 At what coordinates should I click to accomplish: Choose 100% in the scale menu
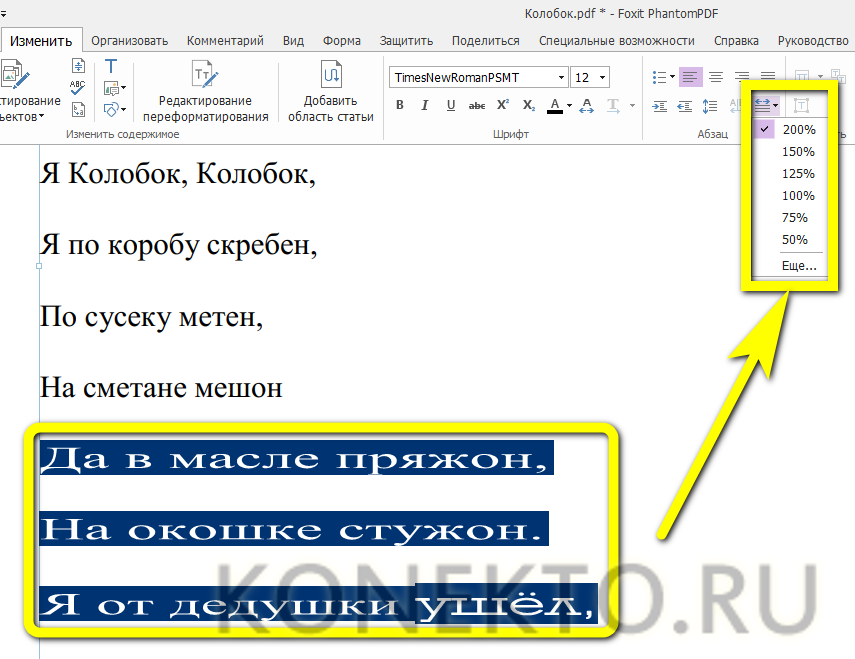tap(798, 196)
